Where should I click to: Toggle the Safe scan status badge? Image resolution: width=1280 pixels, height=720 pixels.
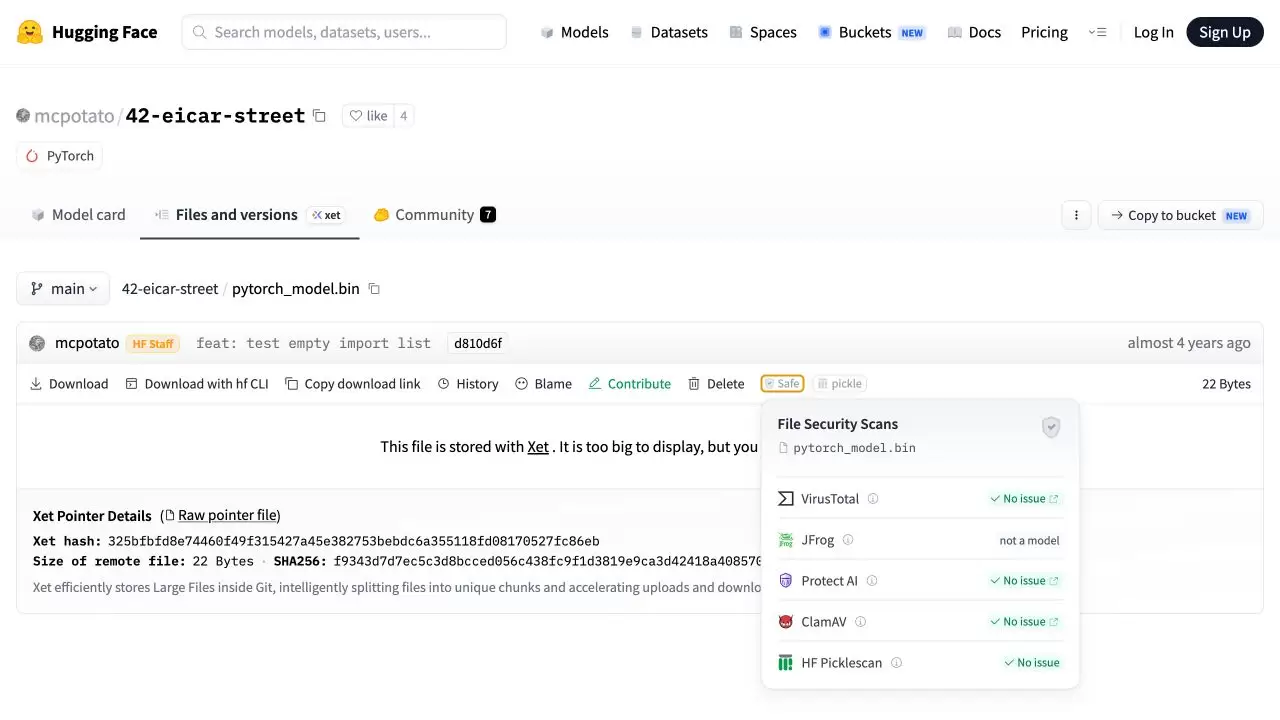click(x=782, y=384)
